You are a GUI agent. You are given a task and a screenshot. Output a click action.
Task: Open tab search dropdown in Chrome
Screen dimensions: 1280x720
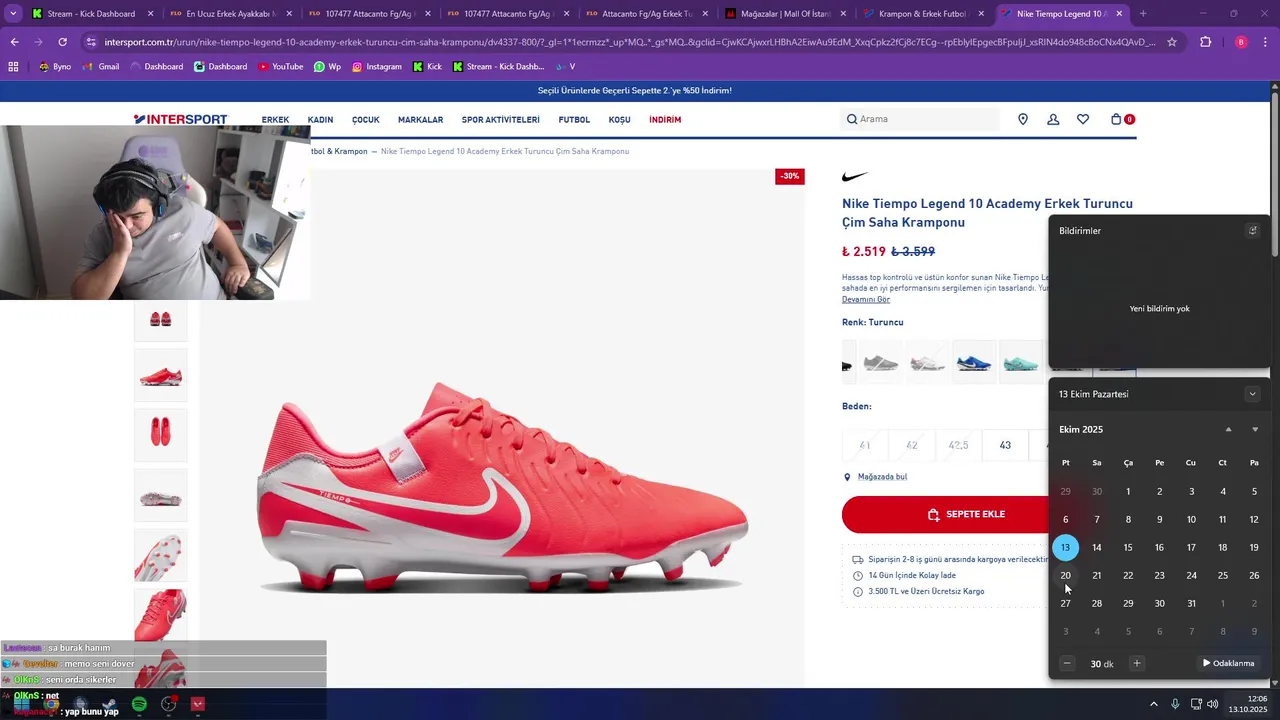[13, 14]
